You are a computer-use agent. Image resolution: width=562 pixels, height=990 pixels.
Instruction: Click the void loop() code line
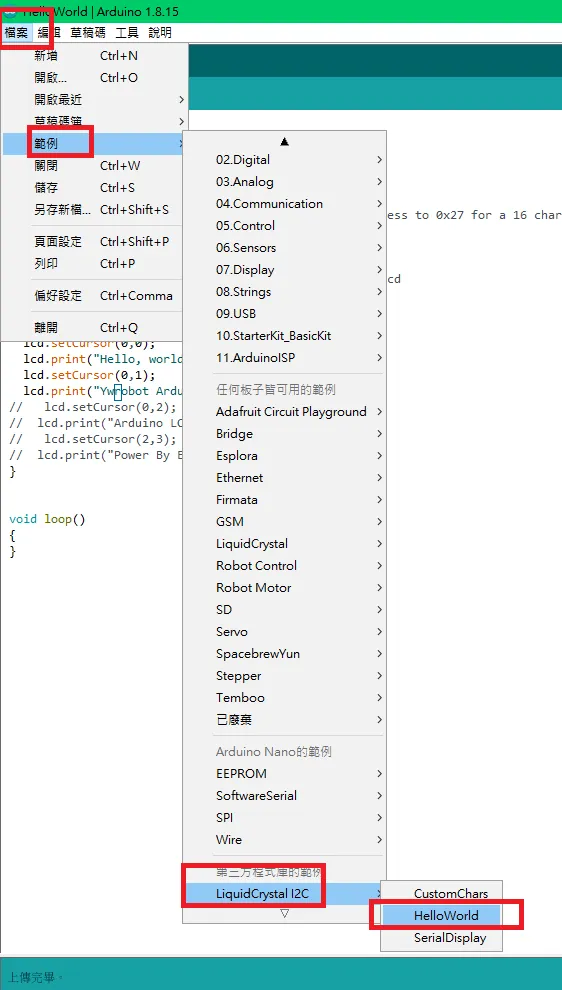[47, 520]
